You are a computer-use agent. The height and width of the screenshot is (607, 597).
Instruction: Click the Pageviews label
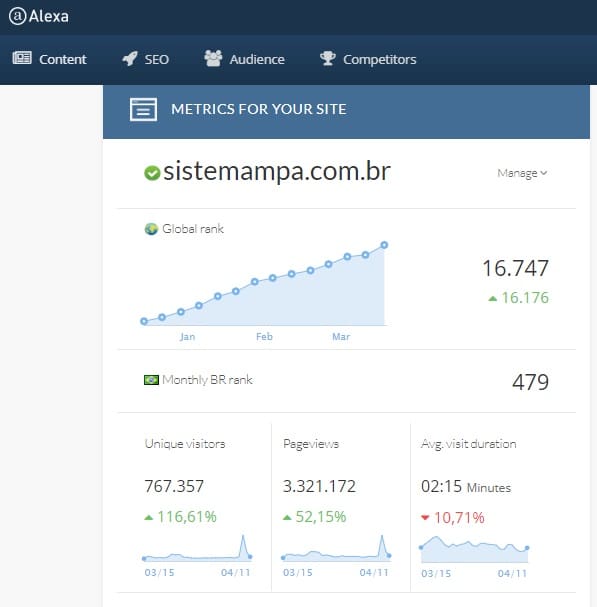pyautogui.click(x=311, y=444)
